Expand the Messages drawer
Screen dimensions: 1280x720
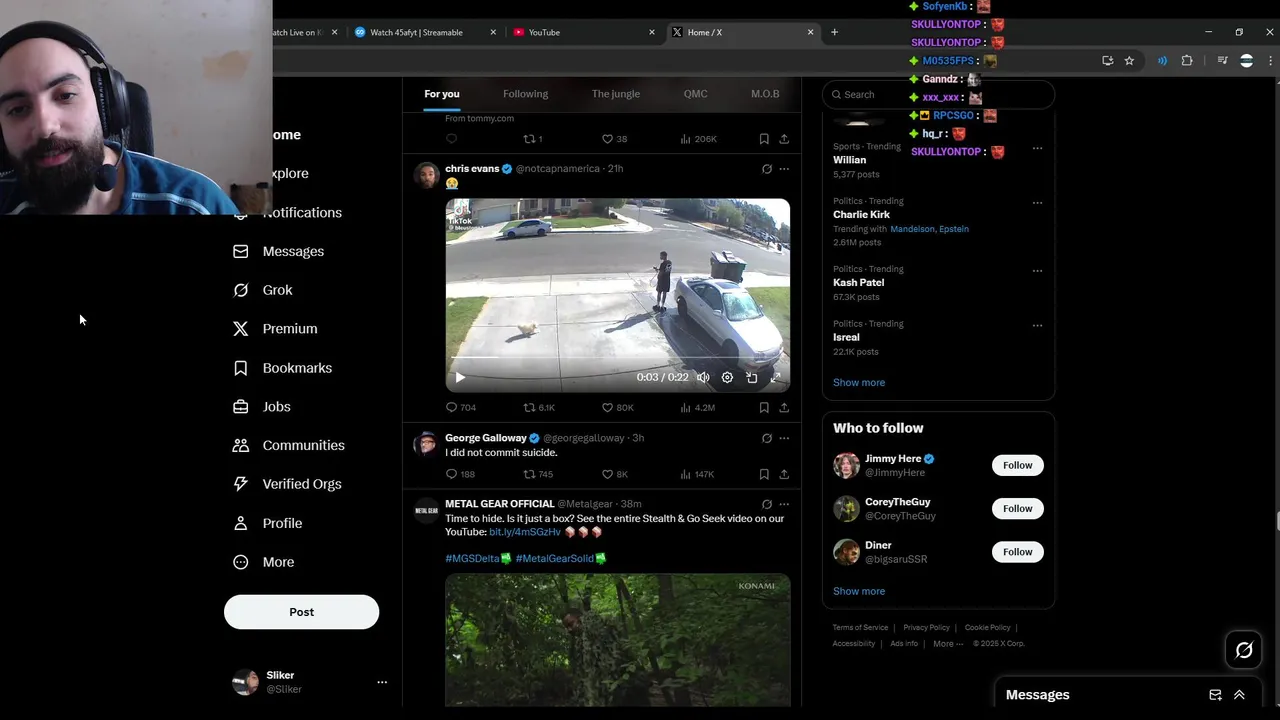1239,695
